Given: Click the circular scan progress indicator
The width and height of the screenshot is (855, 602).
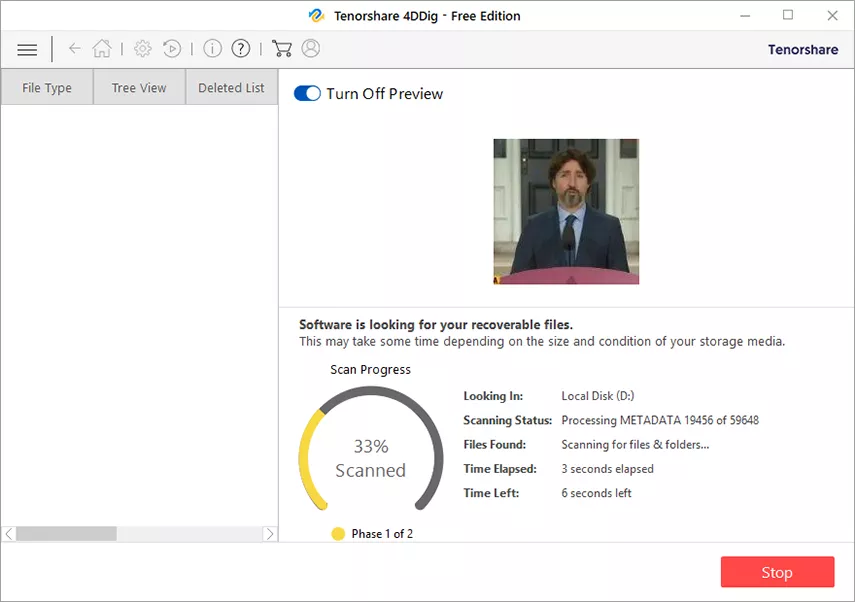Looking at the screenshot, I should click(x=370, y=458).
